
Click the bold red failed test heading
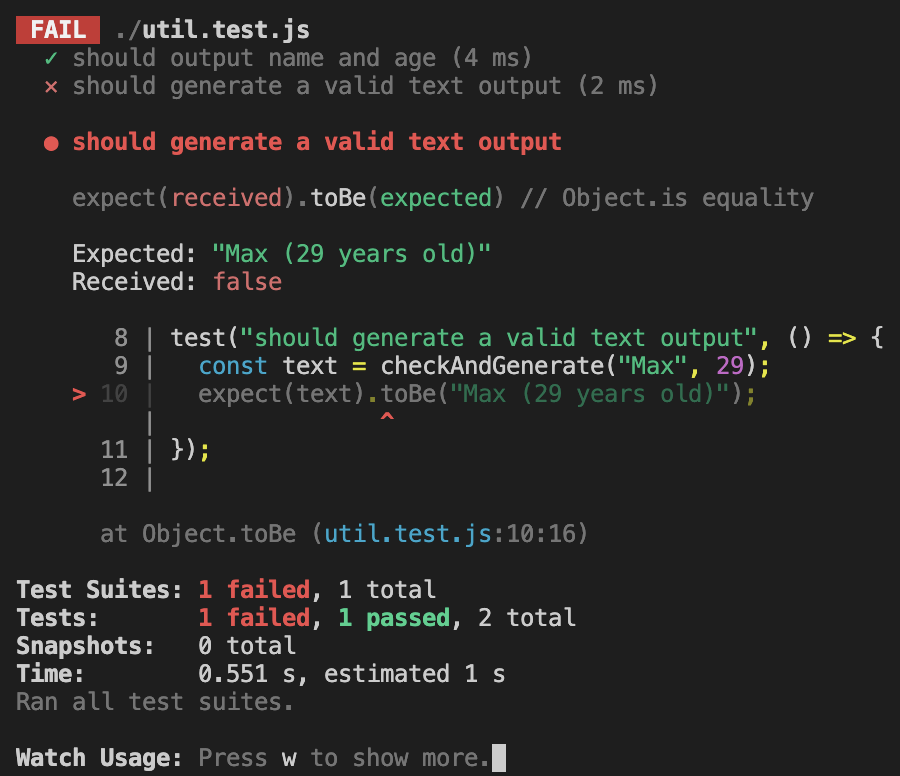point(317,142)
